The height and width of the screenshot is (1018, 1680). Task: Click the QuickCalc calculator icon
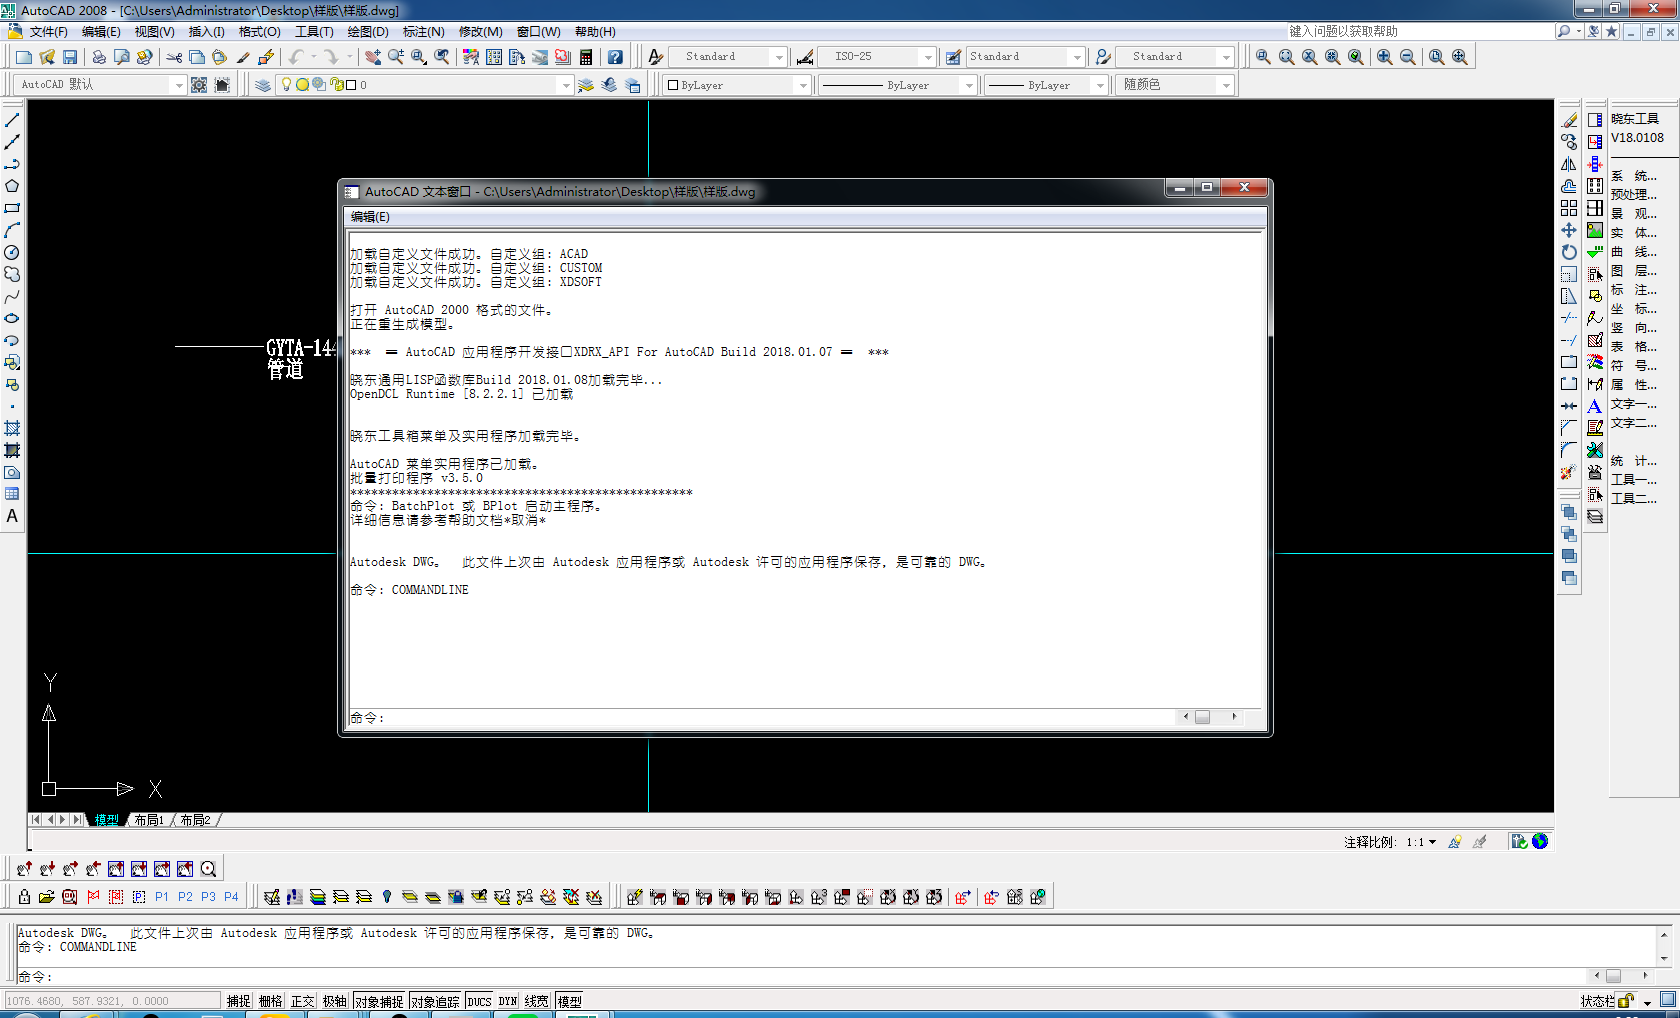[x=586, y=57]
